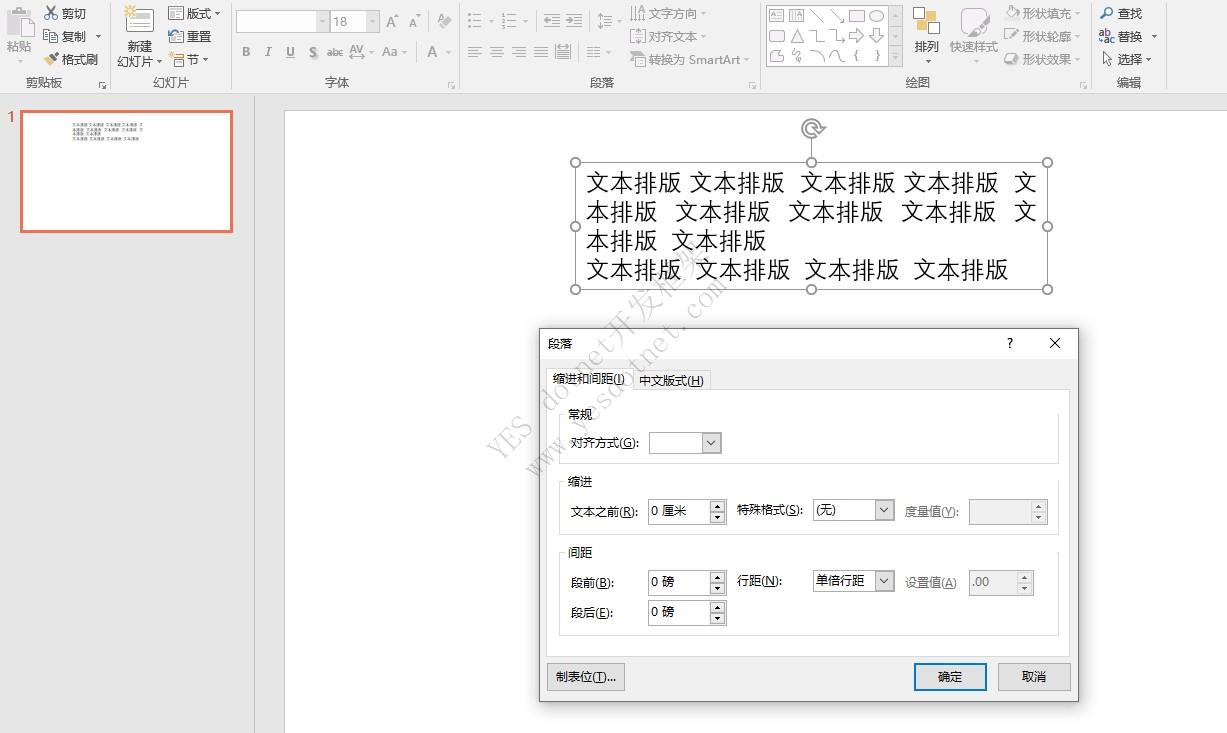This screenshot has width=1227, height=733.
Task: Apply strikethrough abc formatting
Action: click(335, 52)
